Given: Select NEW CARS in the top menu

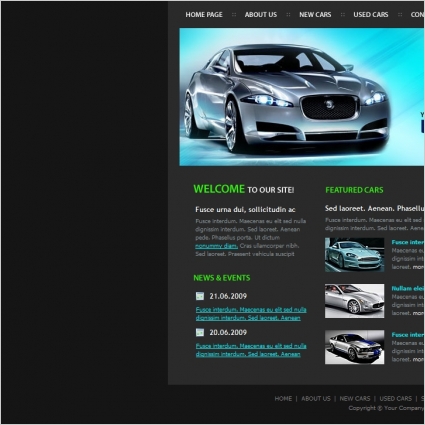Looking at the screenshot, I should (315, 15).
